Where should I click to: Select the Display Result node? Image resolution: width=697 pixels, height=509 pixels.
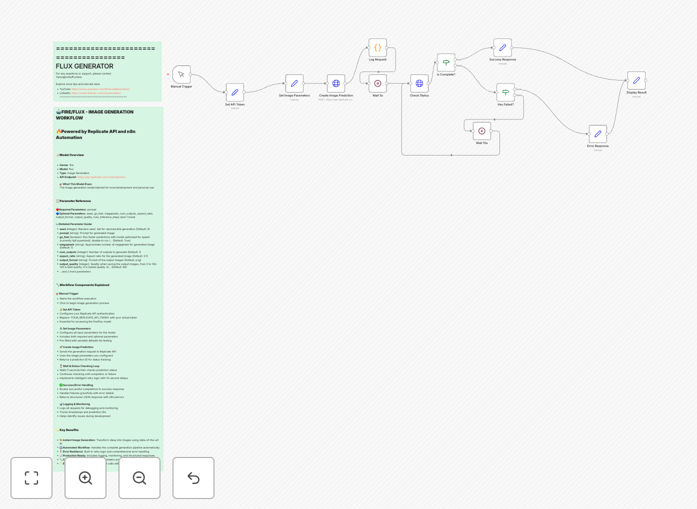(637, 80)
